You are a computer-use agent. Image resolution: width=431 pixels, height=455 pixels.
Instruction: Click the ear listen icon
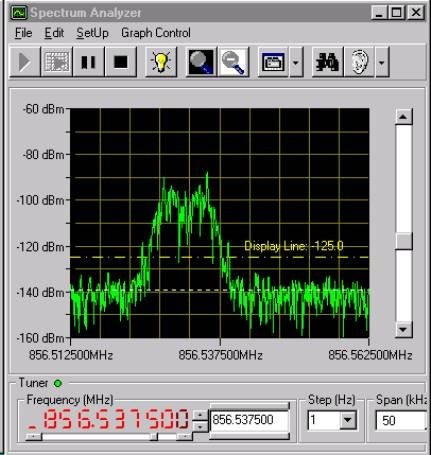tap(359, 62)
